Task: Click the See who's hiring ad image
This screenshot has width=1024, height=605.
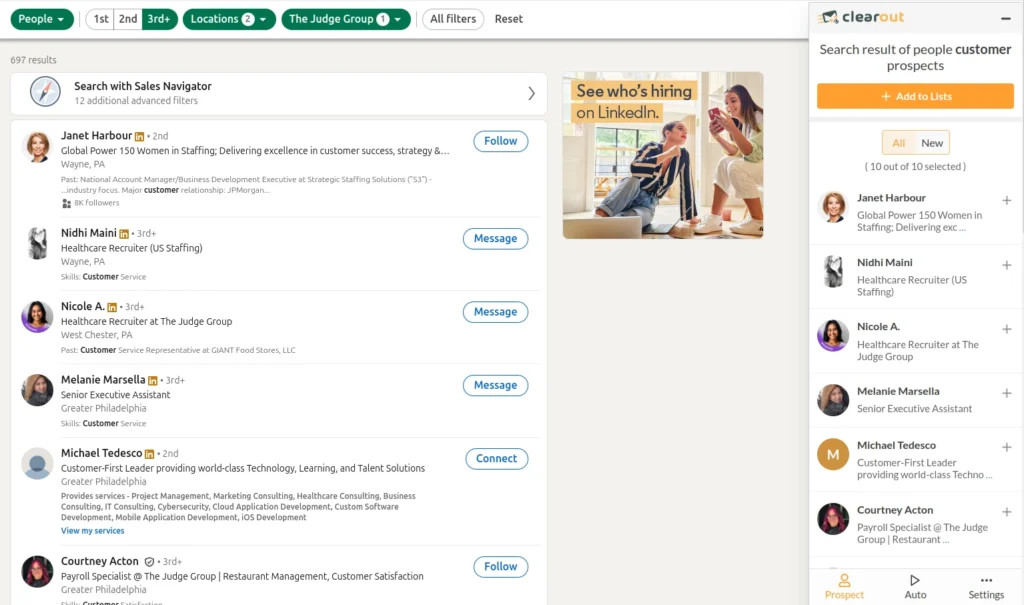Action: [x=663, y=155]
